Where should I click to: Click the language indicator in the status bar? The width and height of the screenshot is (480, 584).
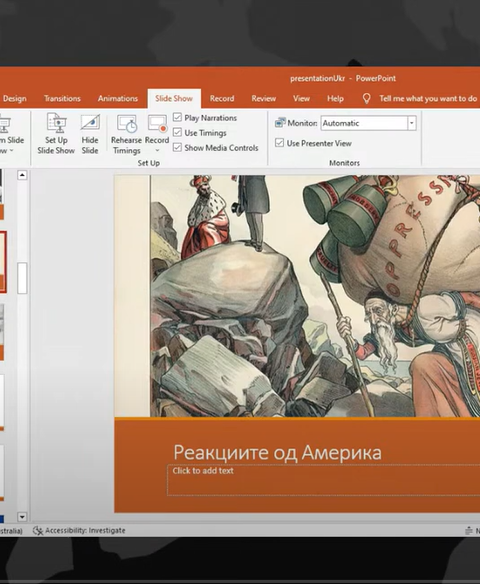(11, 530)
